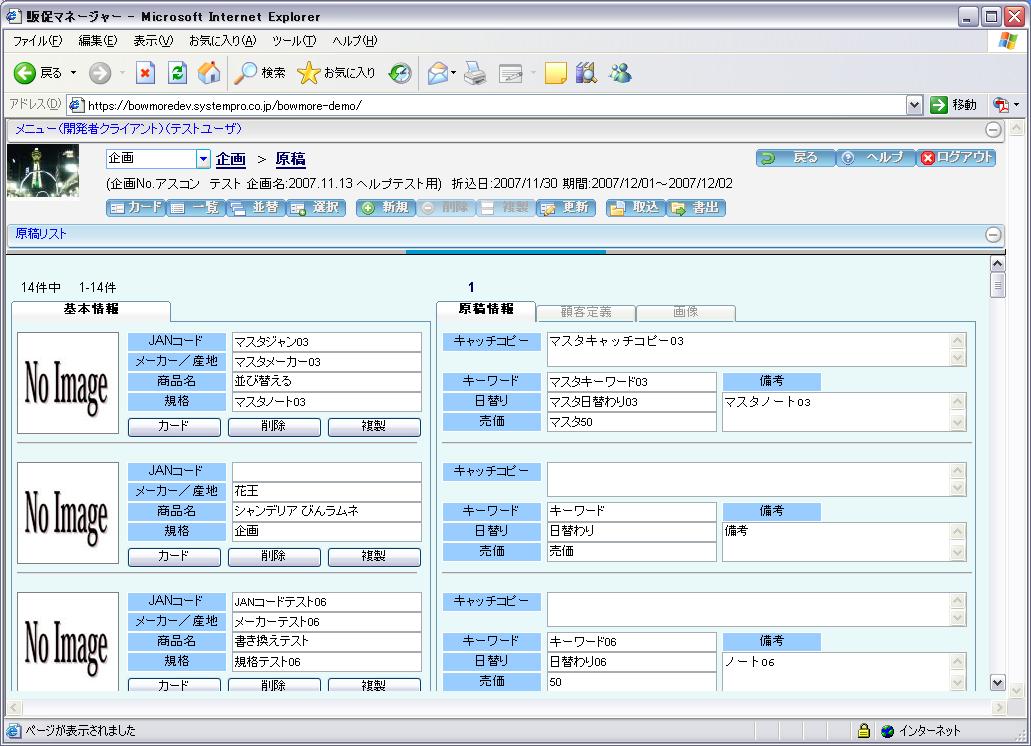This screenshot has width=1031, height=746.
Task: Open the Mail icon in toolbar
Action: pyautogui.click(x=438, y=73)
